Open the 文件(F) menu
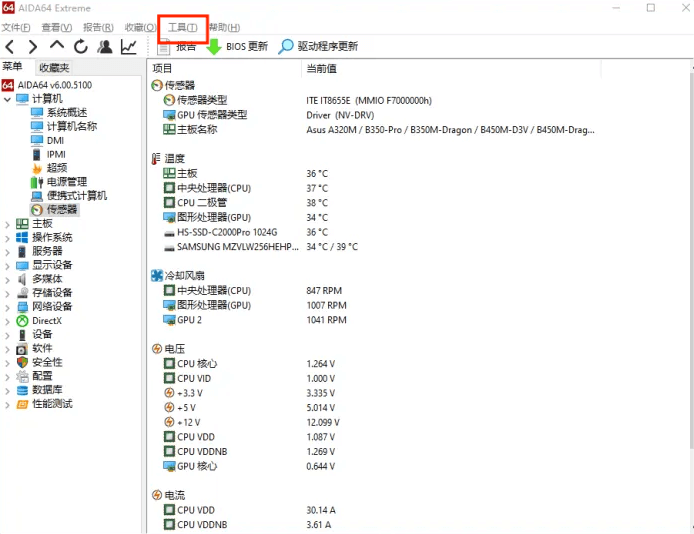 pos(15,27)
